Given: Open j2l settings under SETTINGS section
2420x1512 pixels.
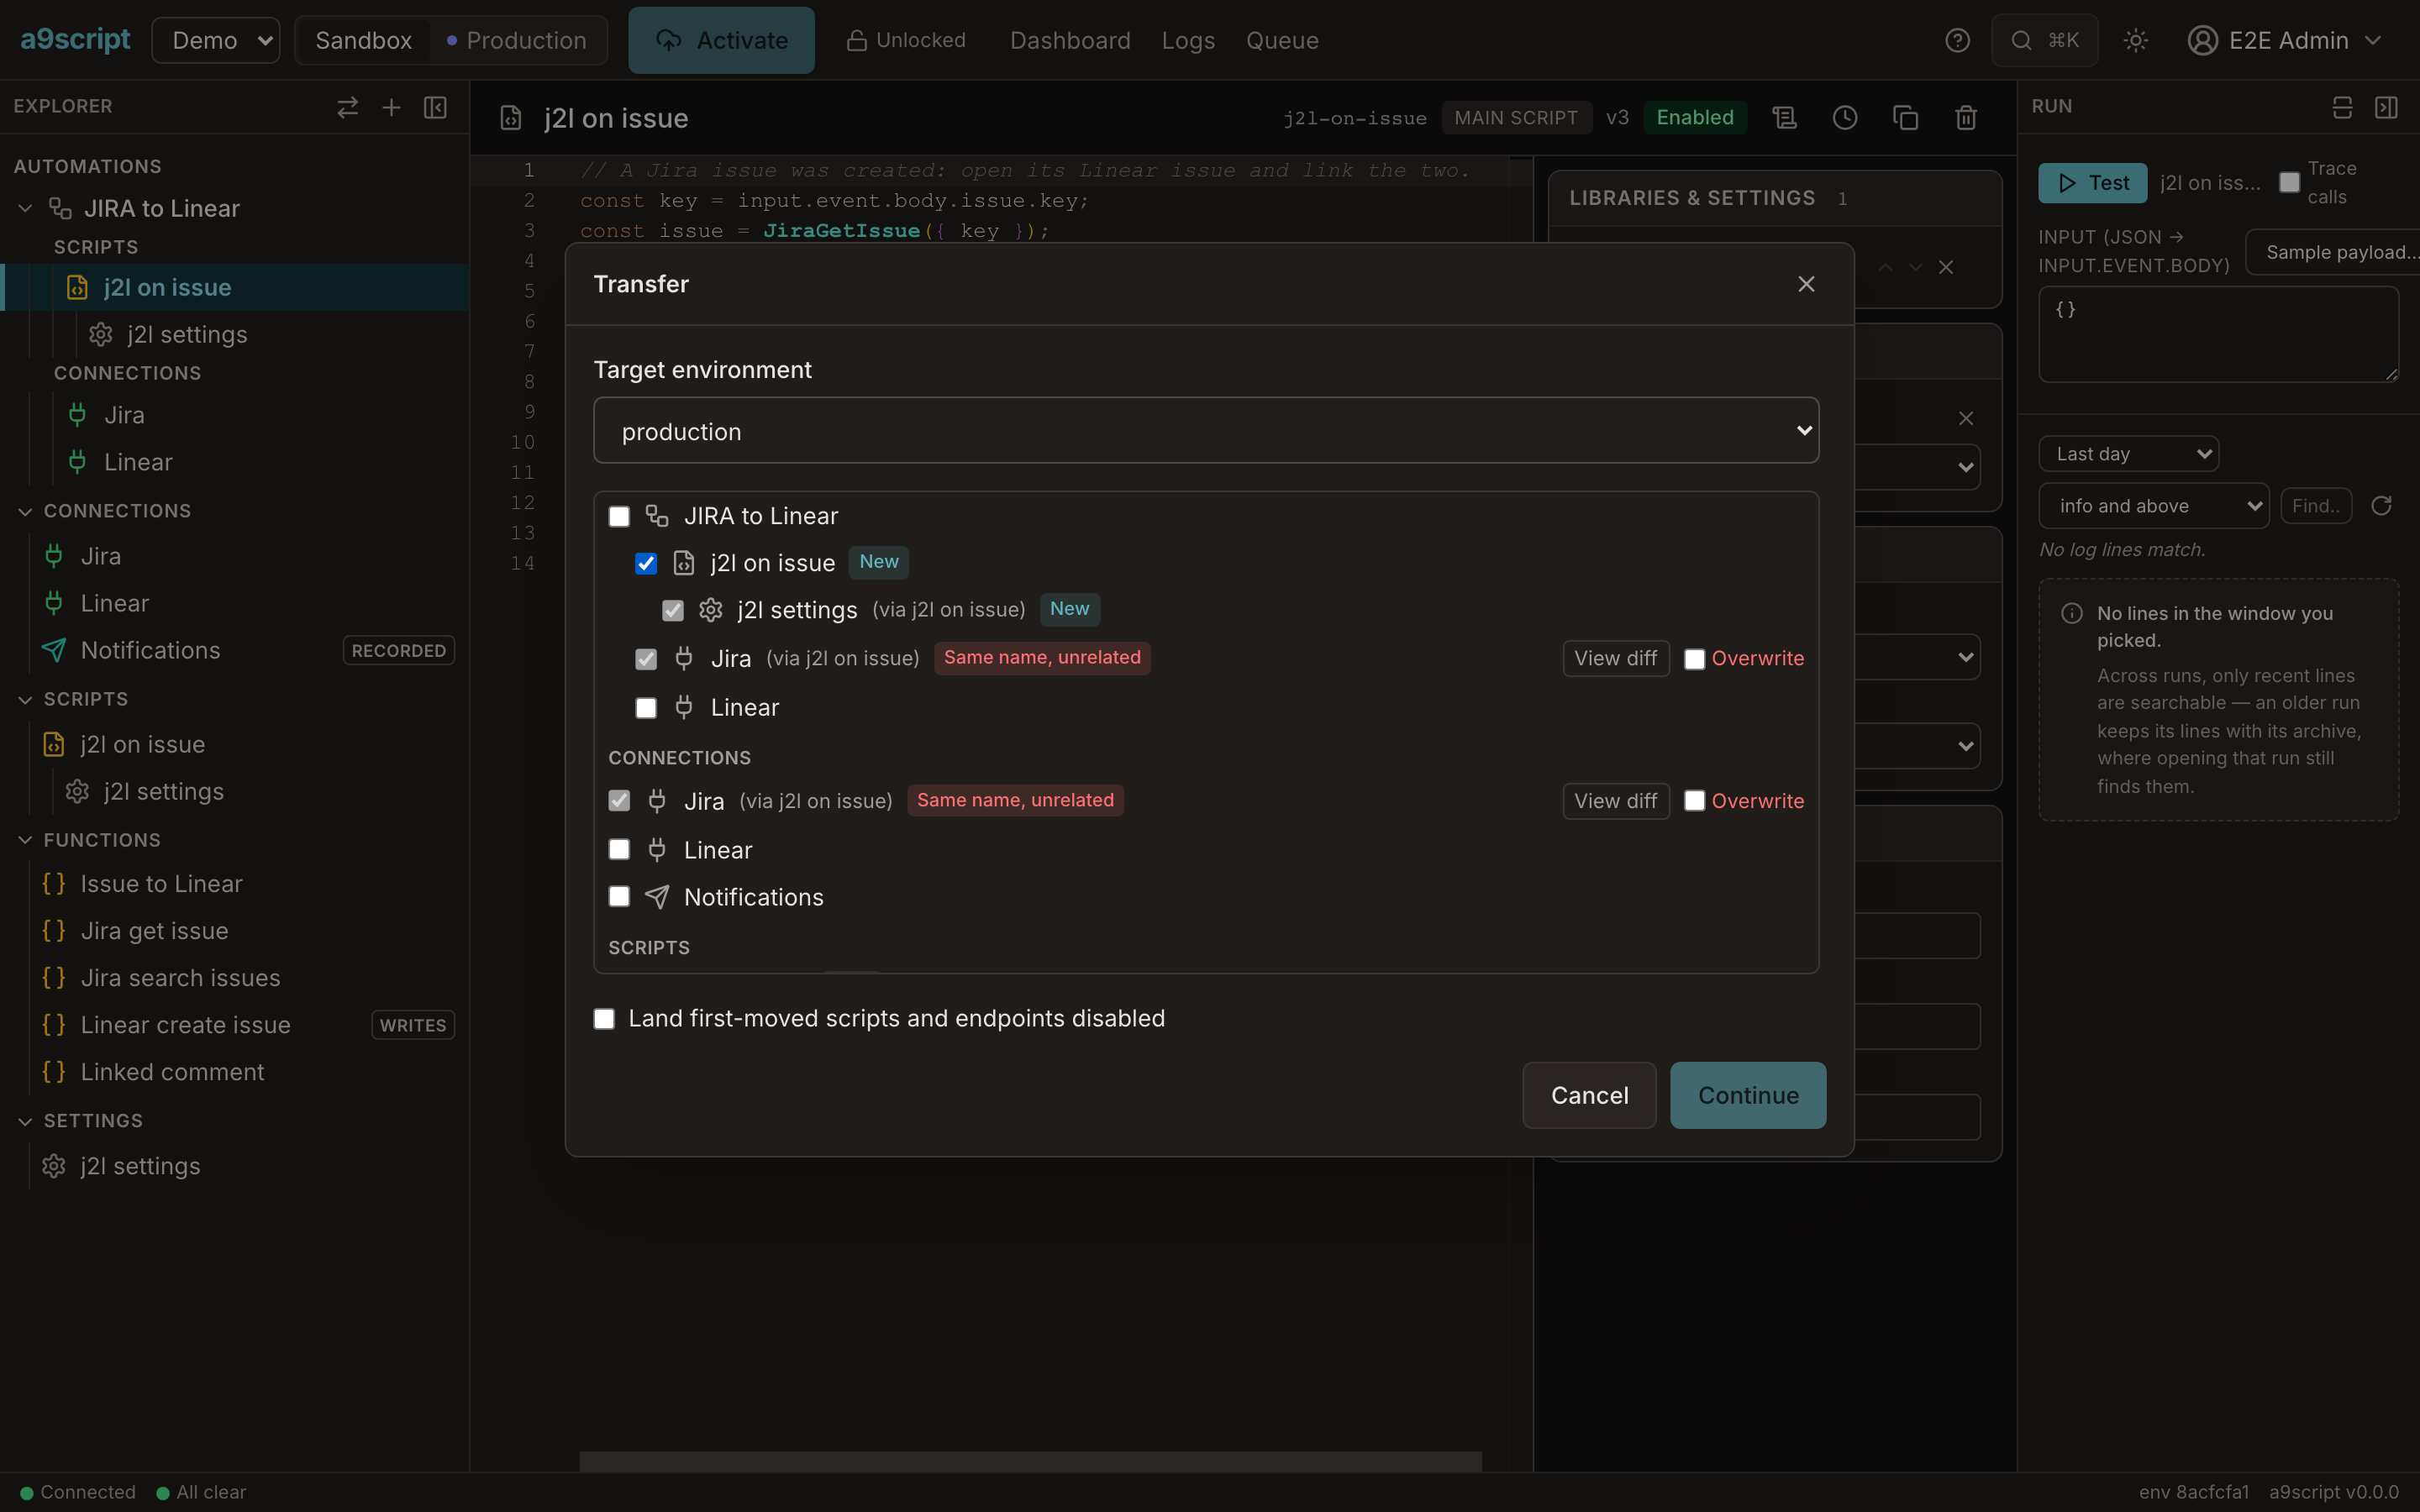Looking at the screenshot, I should tap(140, 1166).
